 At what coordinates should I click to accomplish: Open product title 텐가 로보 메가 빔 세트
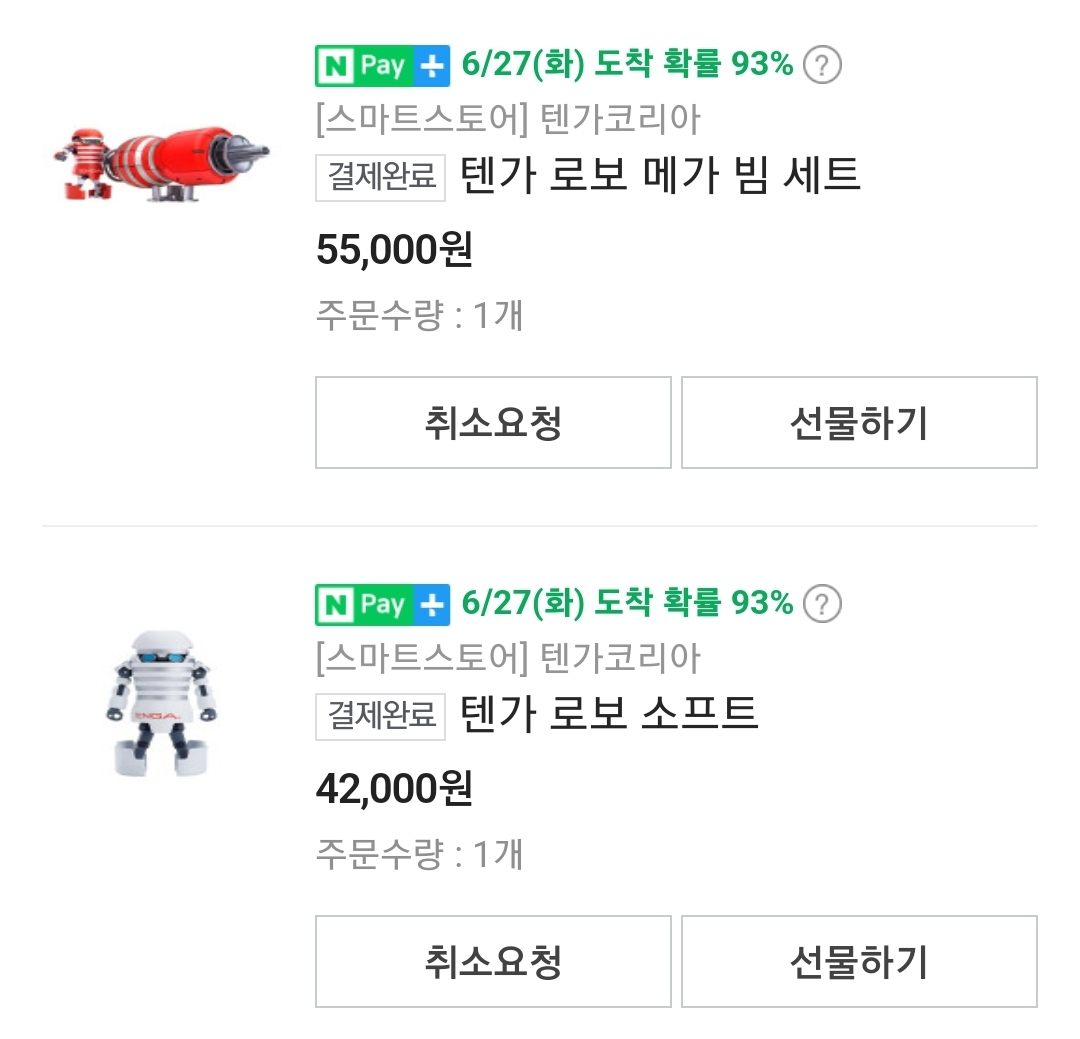pyautogui.click(x=660, y=176)
